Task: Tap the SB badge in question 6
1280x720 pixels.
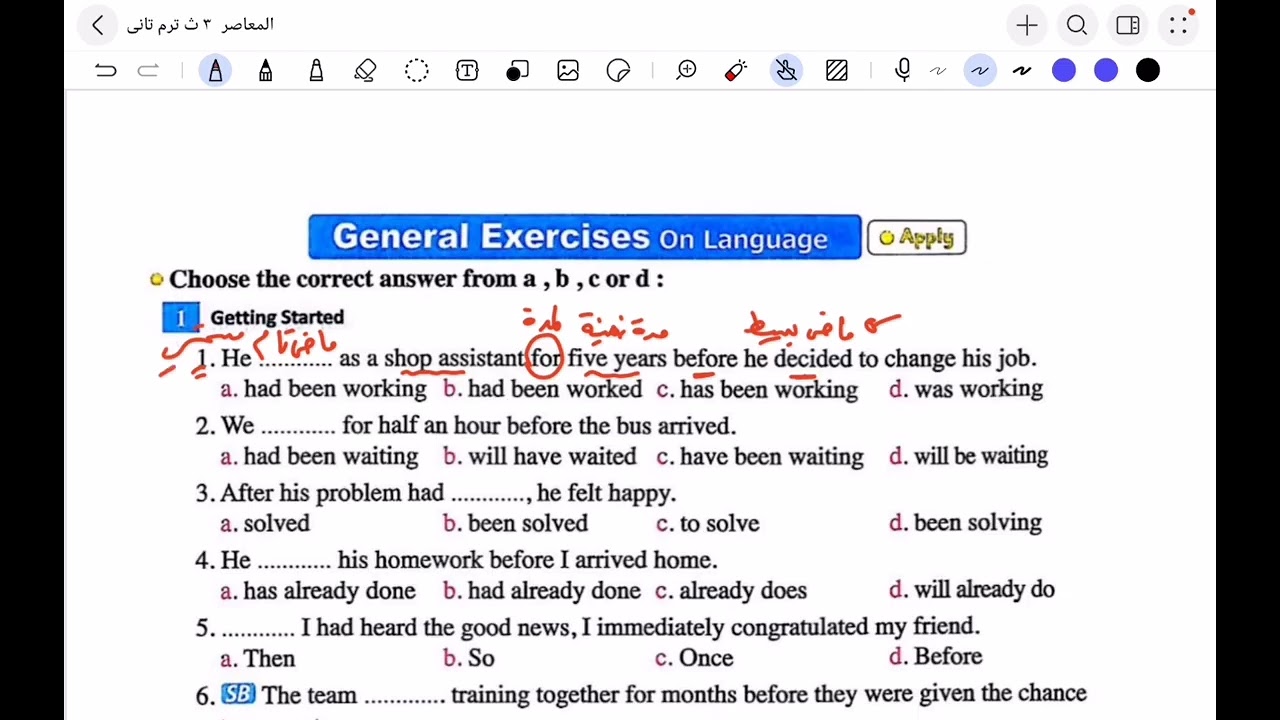Action: click(x=238, y=694)
